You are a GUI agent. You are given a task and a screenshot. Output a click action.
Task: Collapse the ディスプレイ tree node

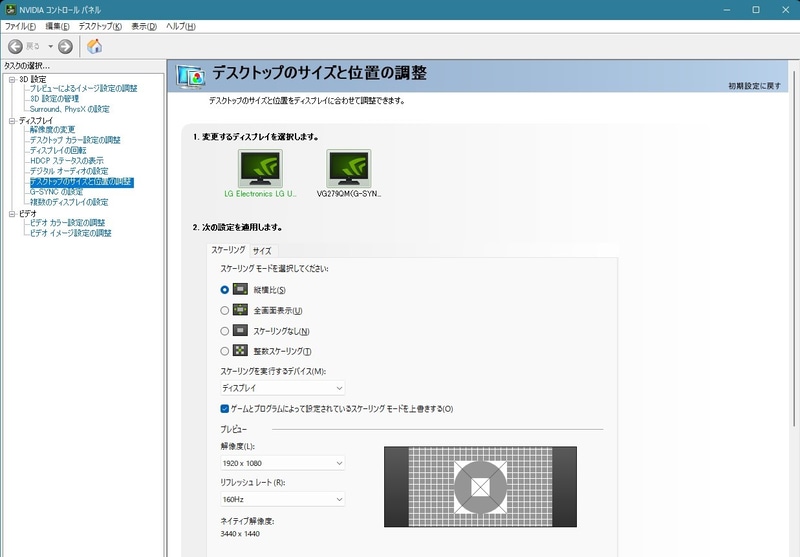pos(12,121)
